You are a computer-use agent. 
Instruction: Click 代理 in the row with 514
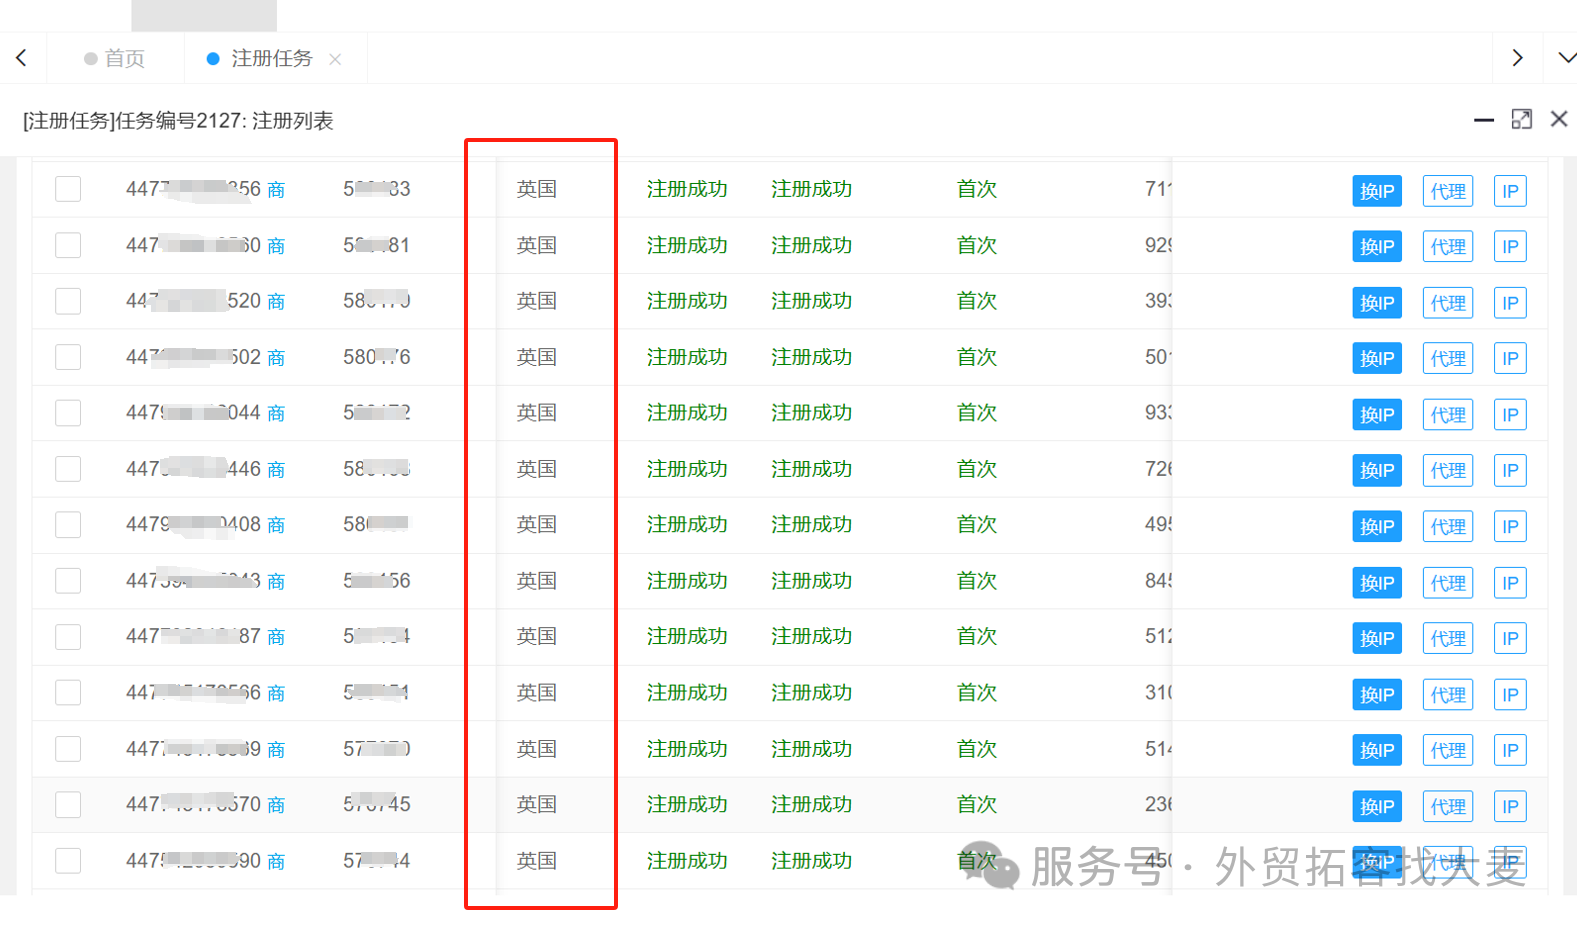click(1448, 750)
